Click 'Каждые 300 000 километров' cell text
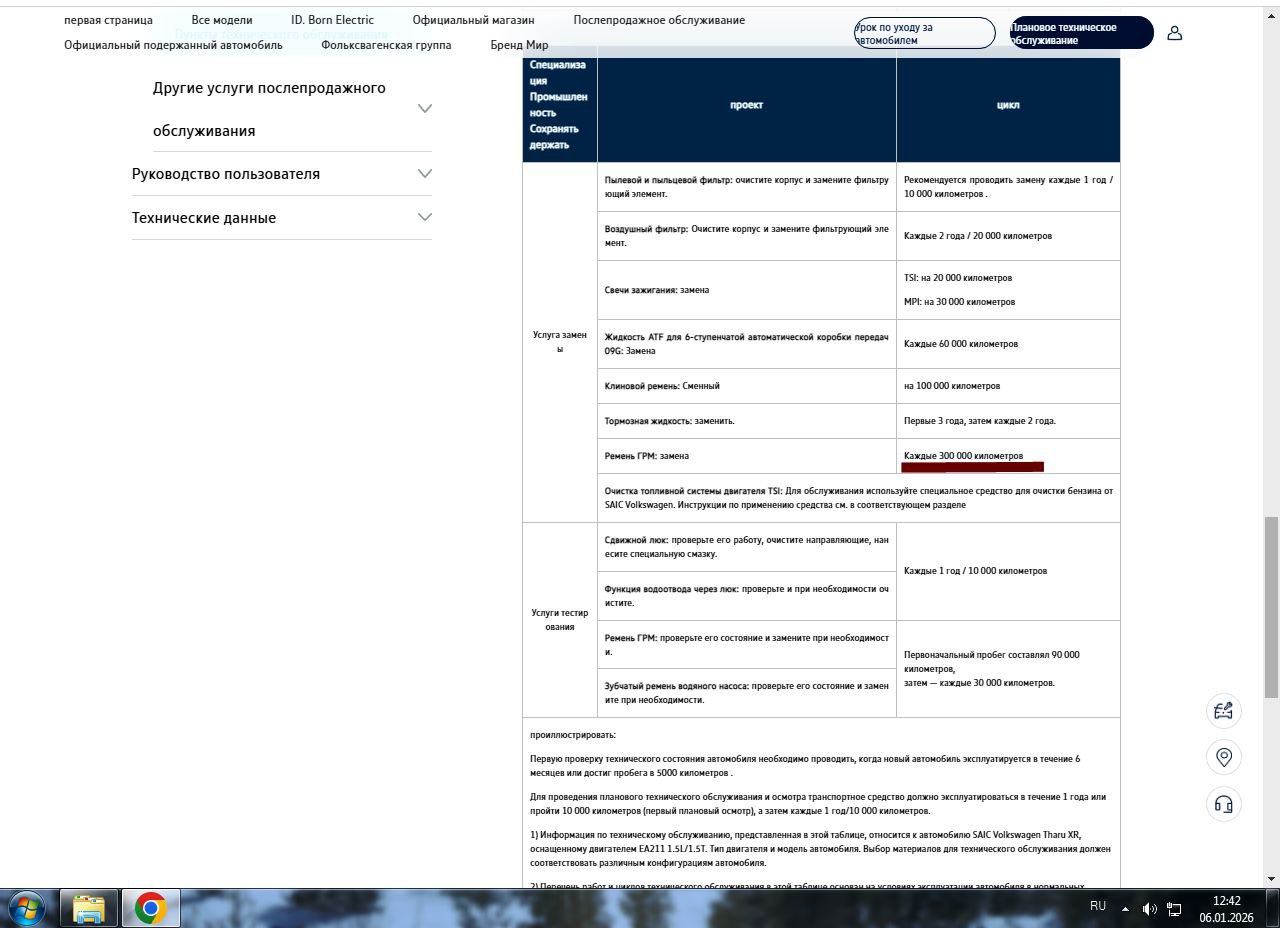This screenshot has height=928, width=1280. [963, 456]
